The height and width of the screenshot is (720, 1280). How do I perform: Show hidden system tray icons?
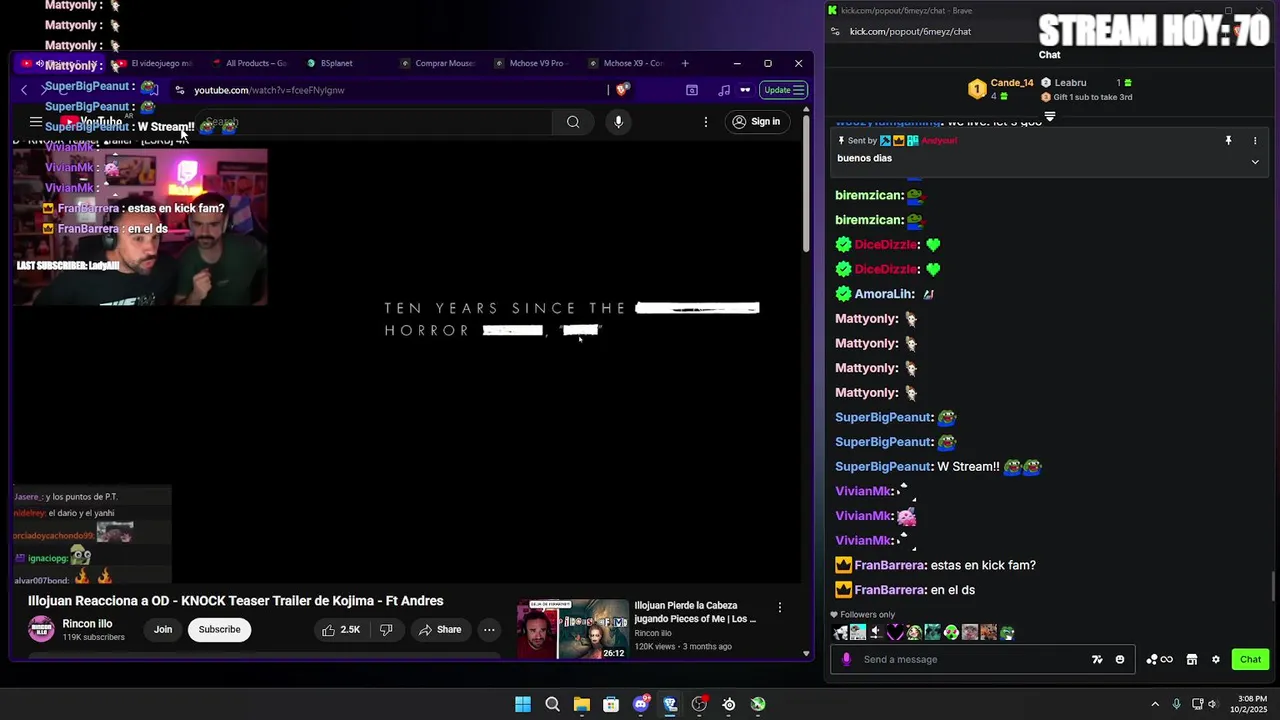[1155, 704]
